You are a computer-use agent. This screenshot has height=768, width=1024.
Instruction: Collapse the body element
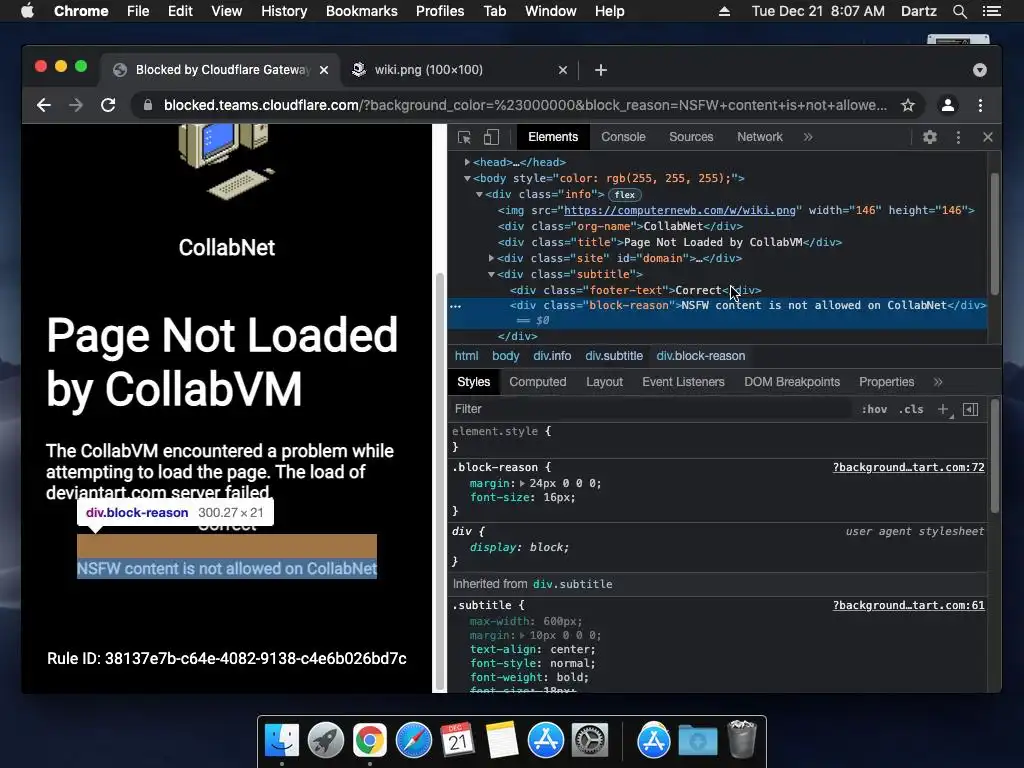(467, 178)
